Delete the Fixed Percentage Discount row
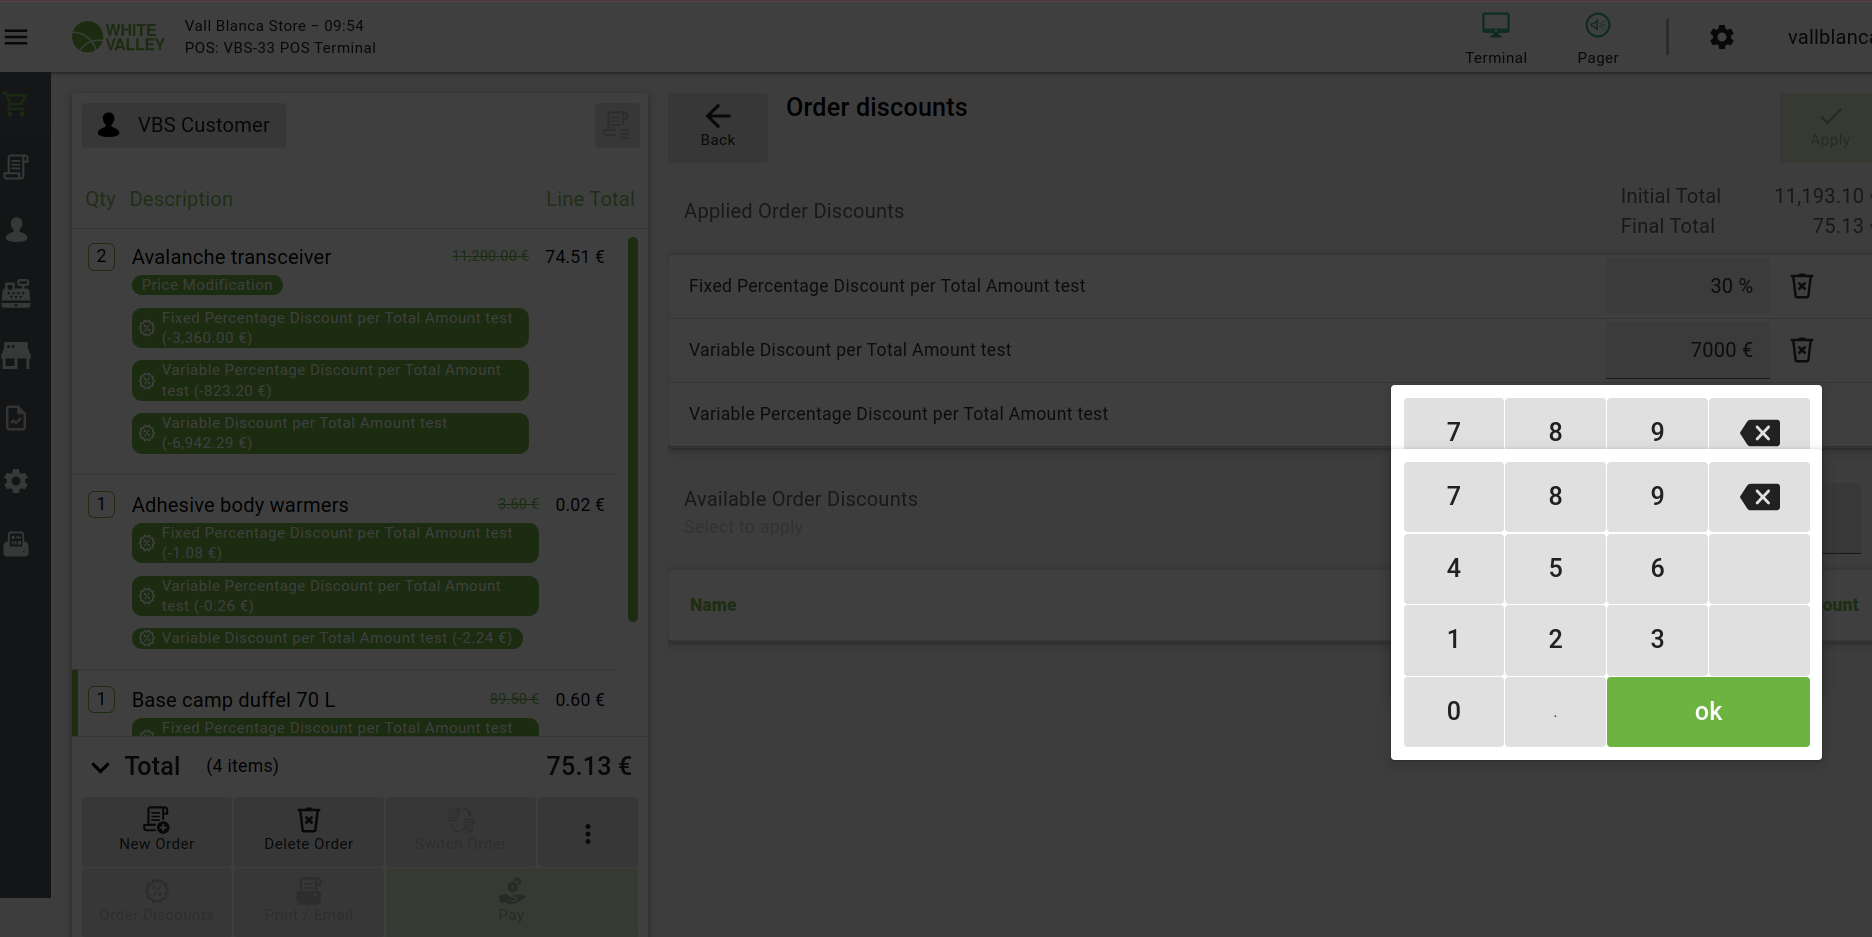The width and height of the screenshot is (1872, 937). tap(1801, 286)
